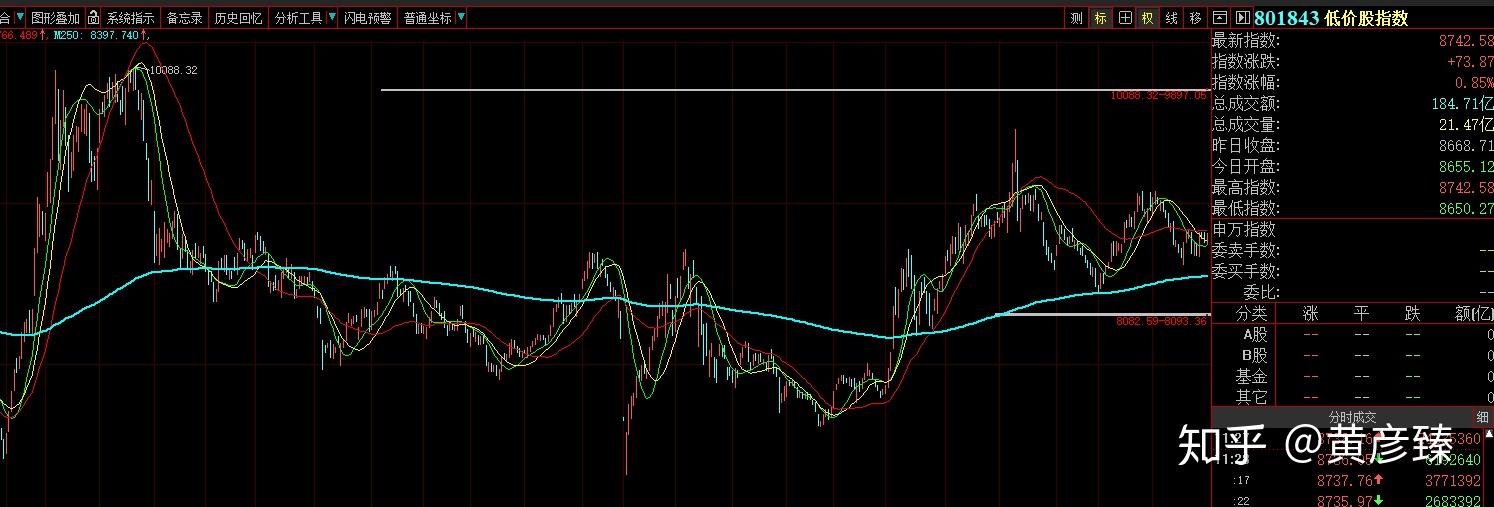
Task: Click the multi-window grid icon
Action: 1125,18
